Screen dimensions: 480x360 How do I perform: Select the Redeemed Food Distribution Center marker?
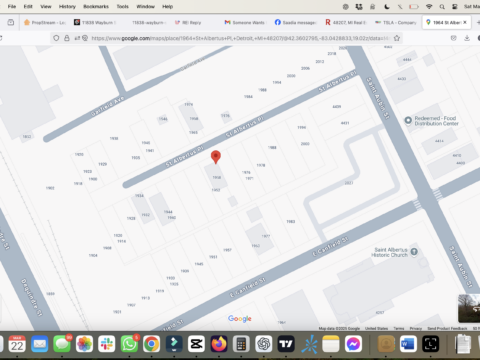point(408,121)
